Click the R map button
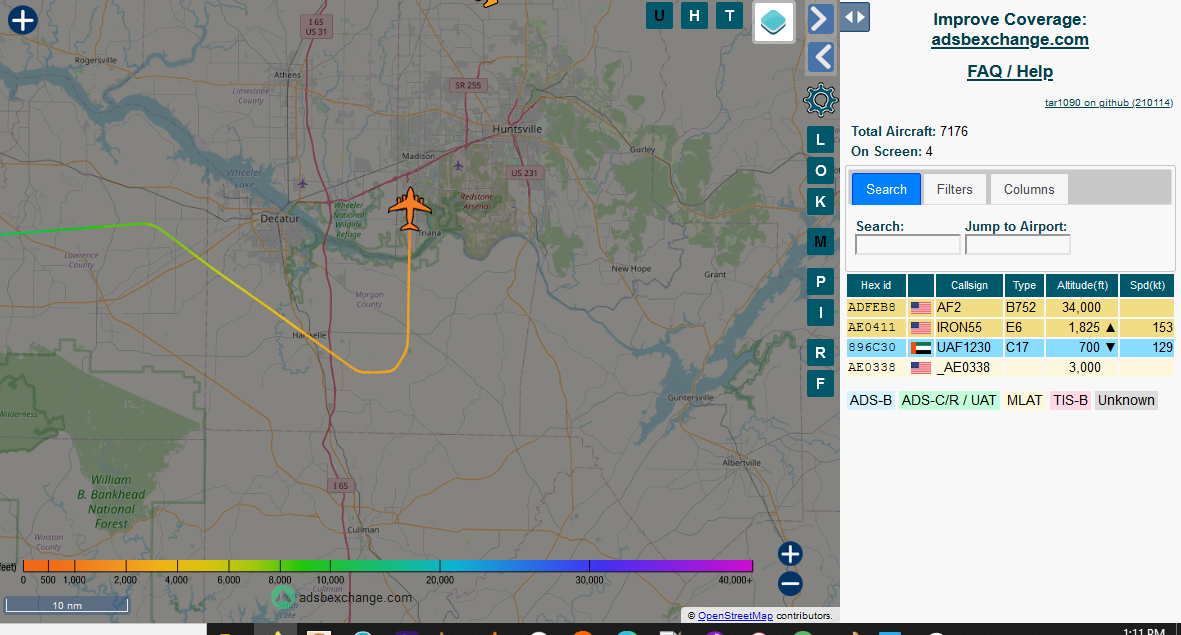The image size is (1181, 635). pyautogui.click(x=820, y=353)
